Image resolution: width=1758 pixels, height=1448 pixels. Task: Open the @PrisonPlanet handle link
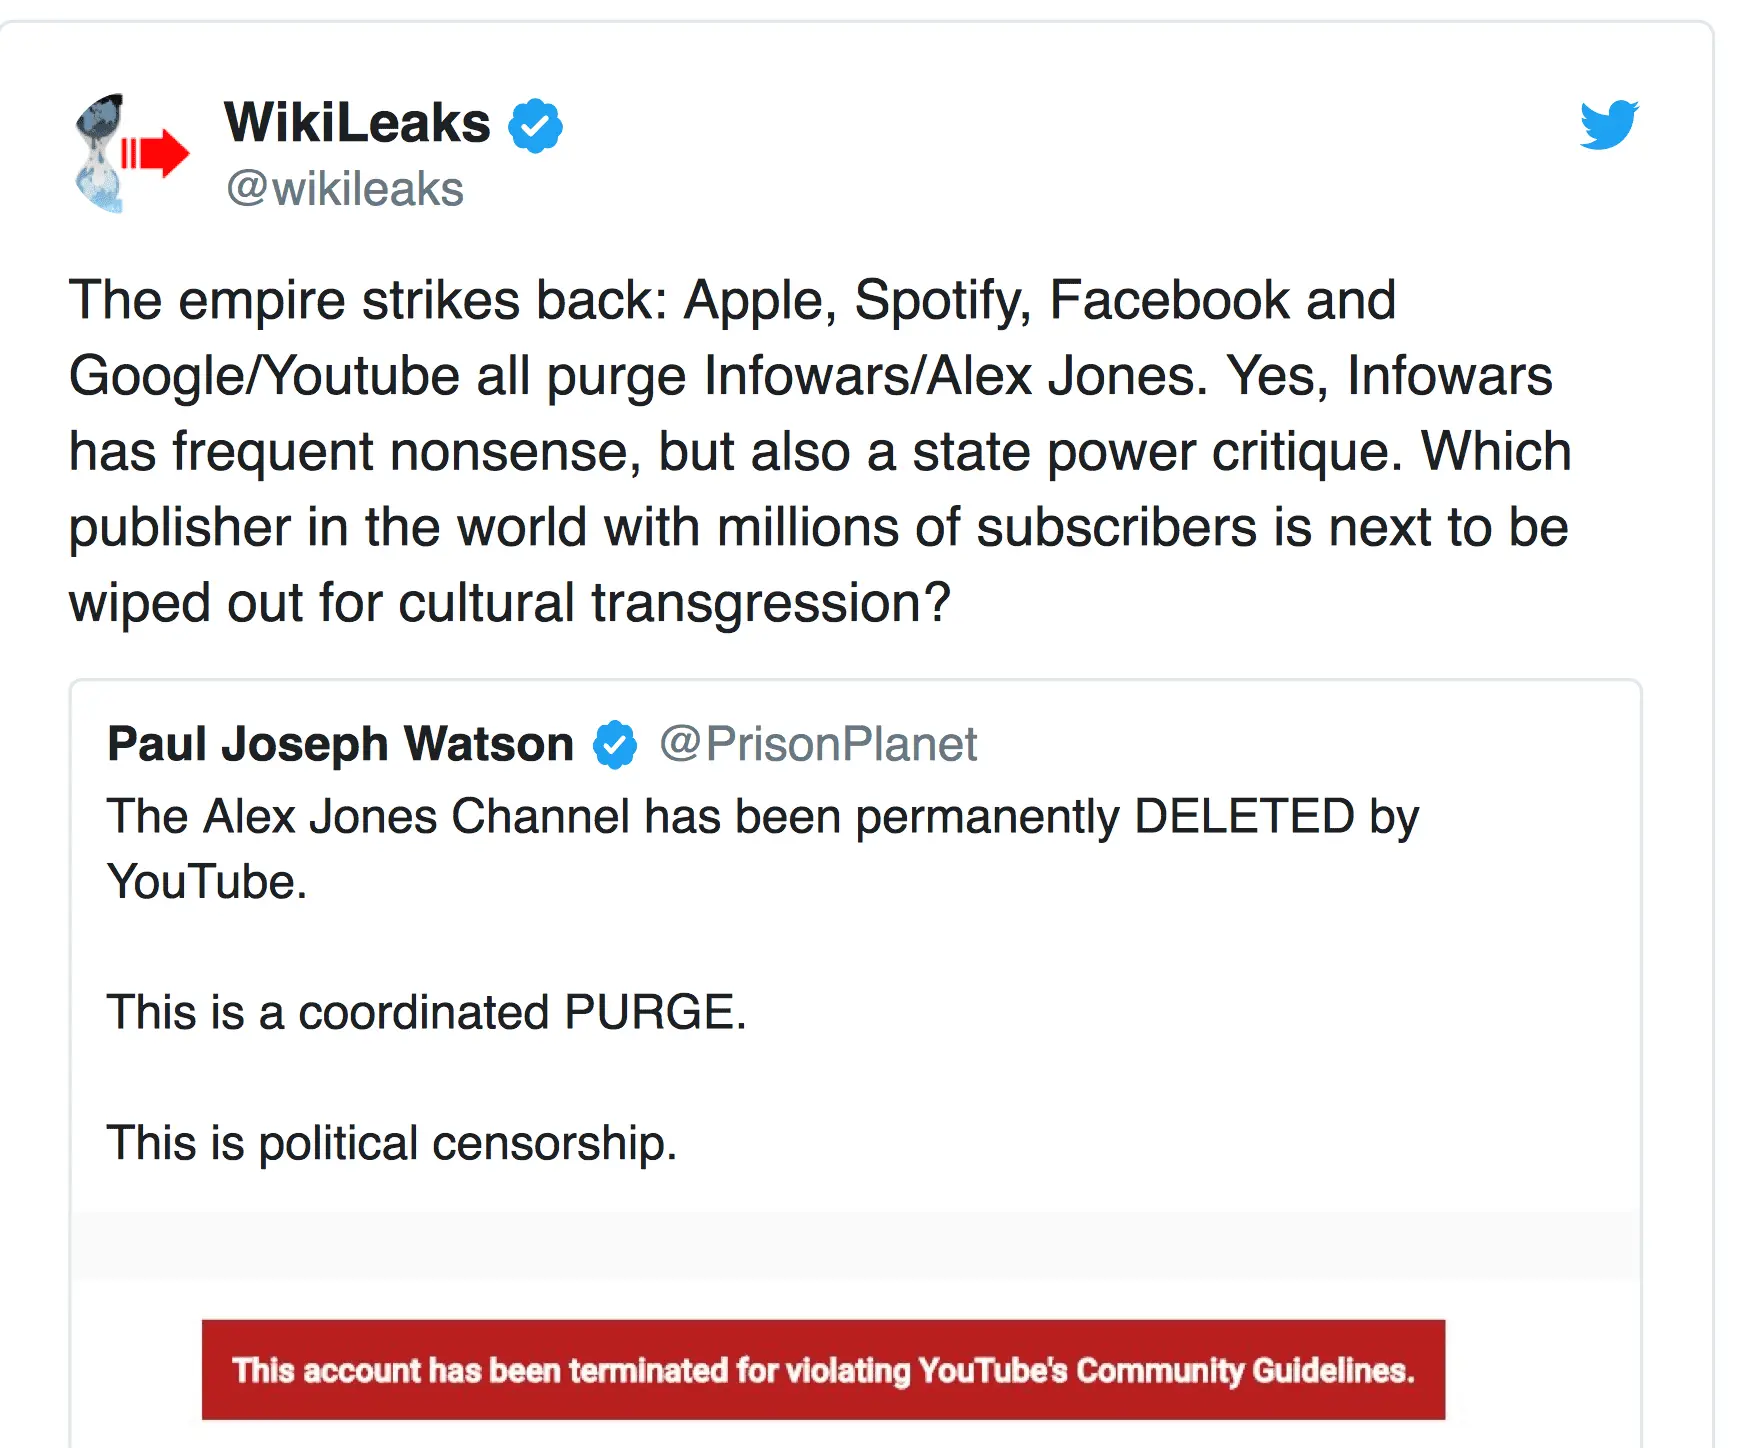tap(818, 744)
